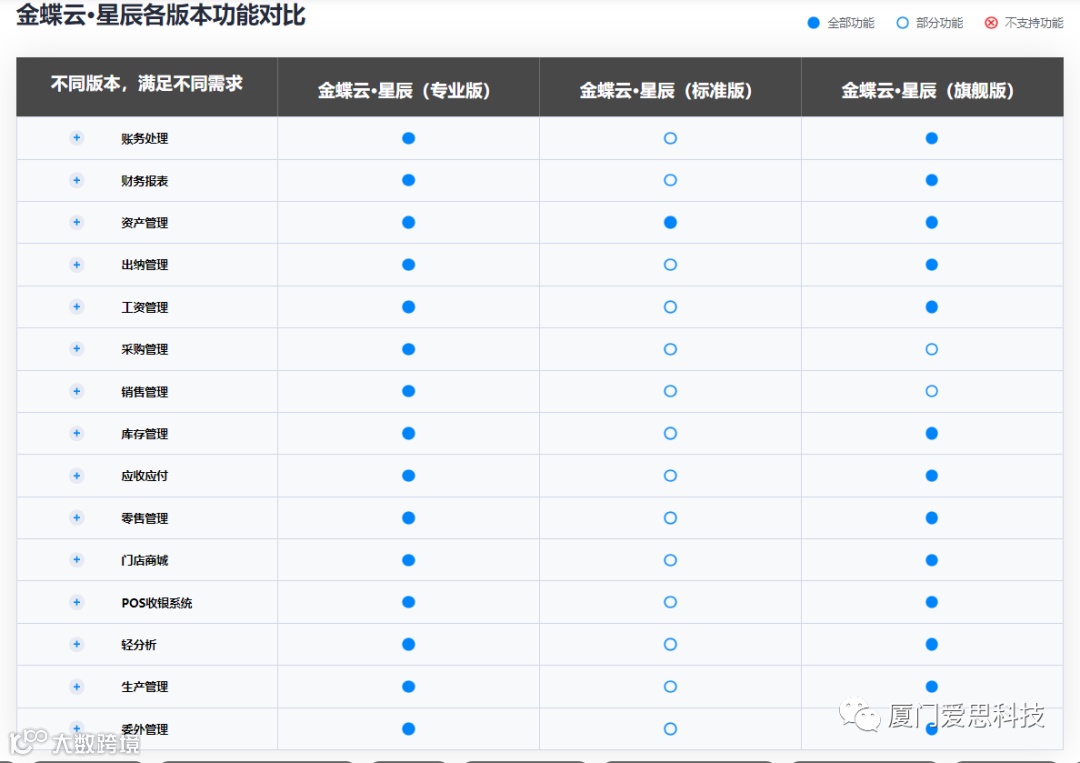The height and width of the screenshot is (763, 1080).
Task: Click the 应收应付 label
Action: (145, 476)
